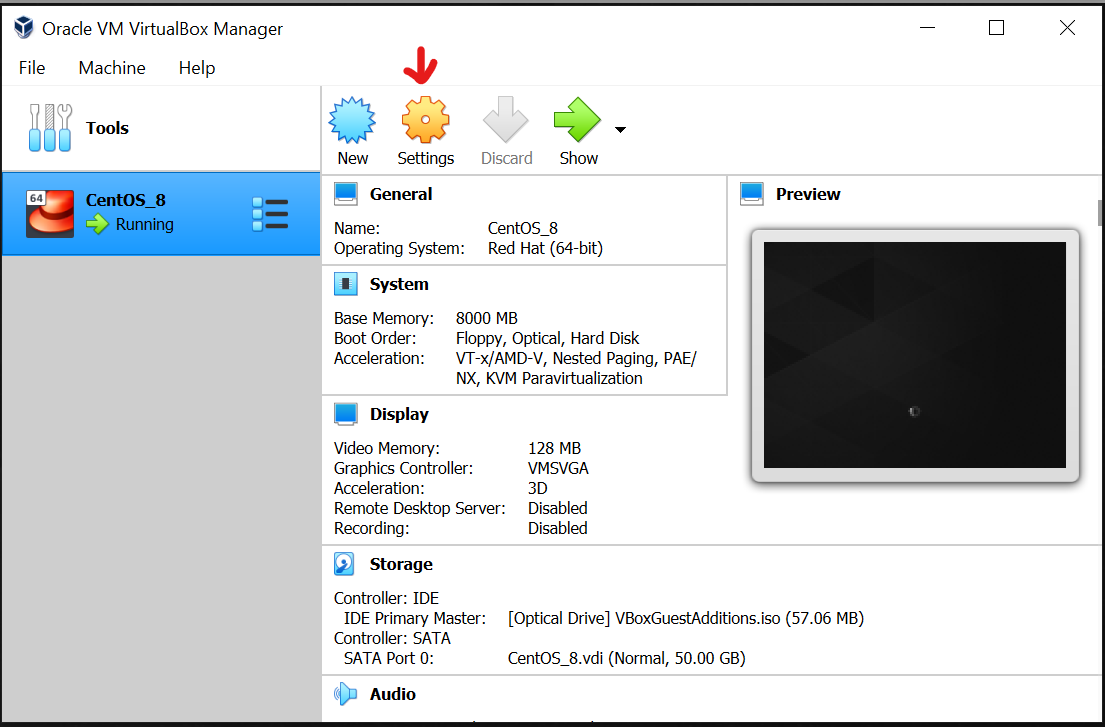
Task: Select the Tools wrench icon
Action: click(50, 128)
